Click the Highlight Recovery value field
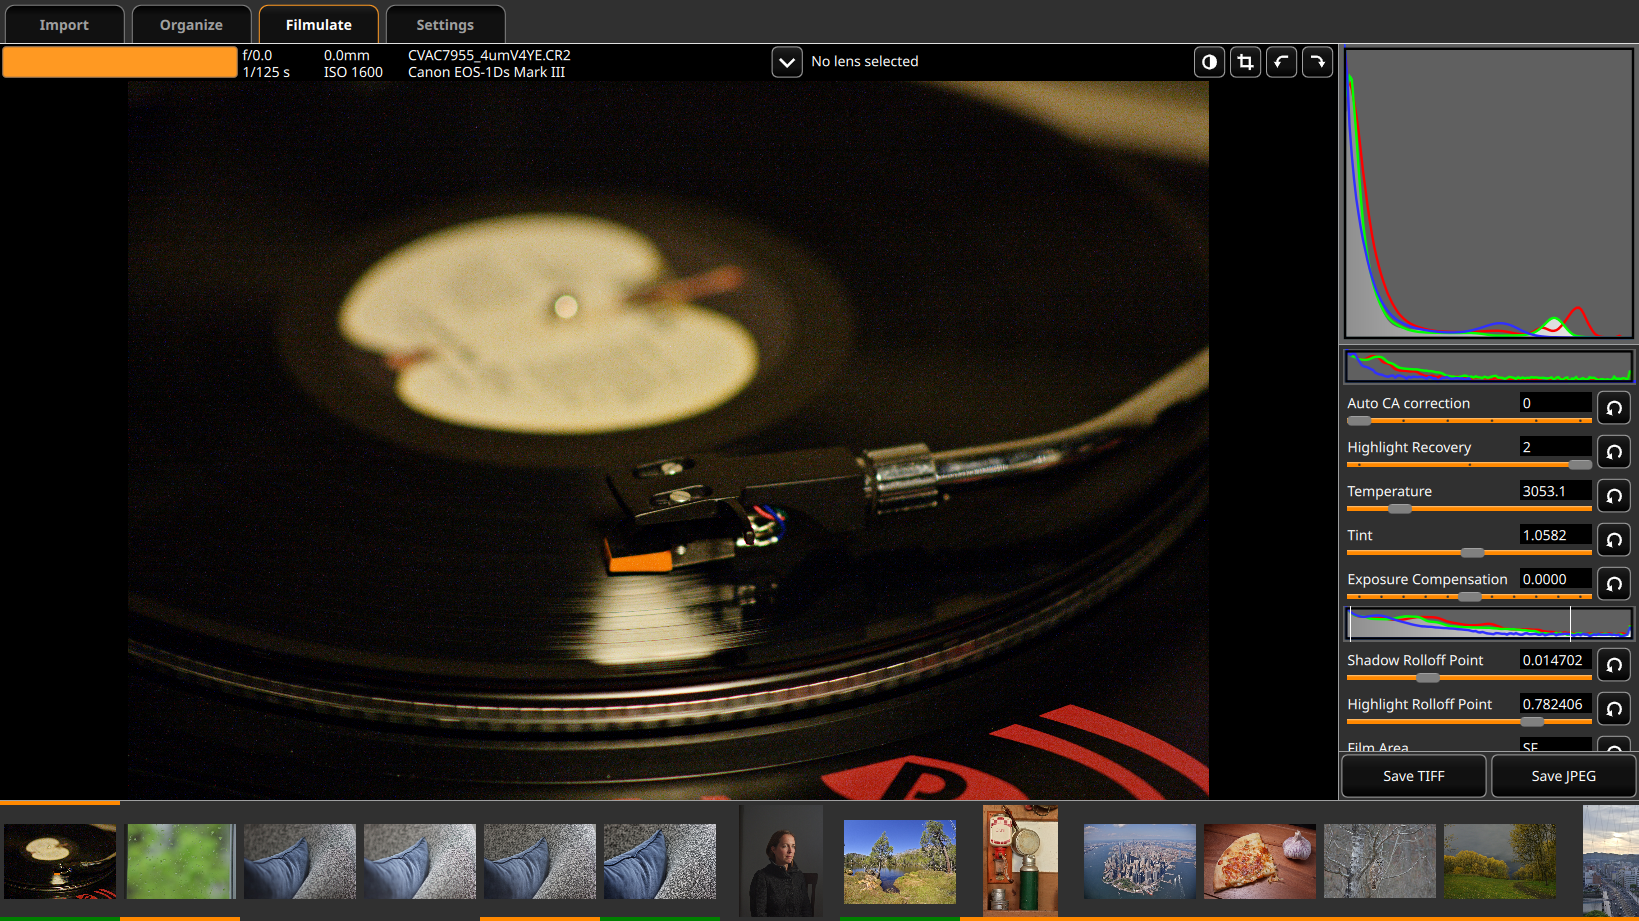The image size is (1639, 921). (1555, 447)
